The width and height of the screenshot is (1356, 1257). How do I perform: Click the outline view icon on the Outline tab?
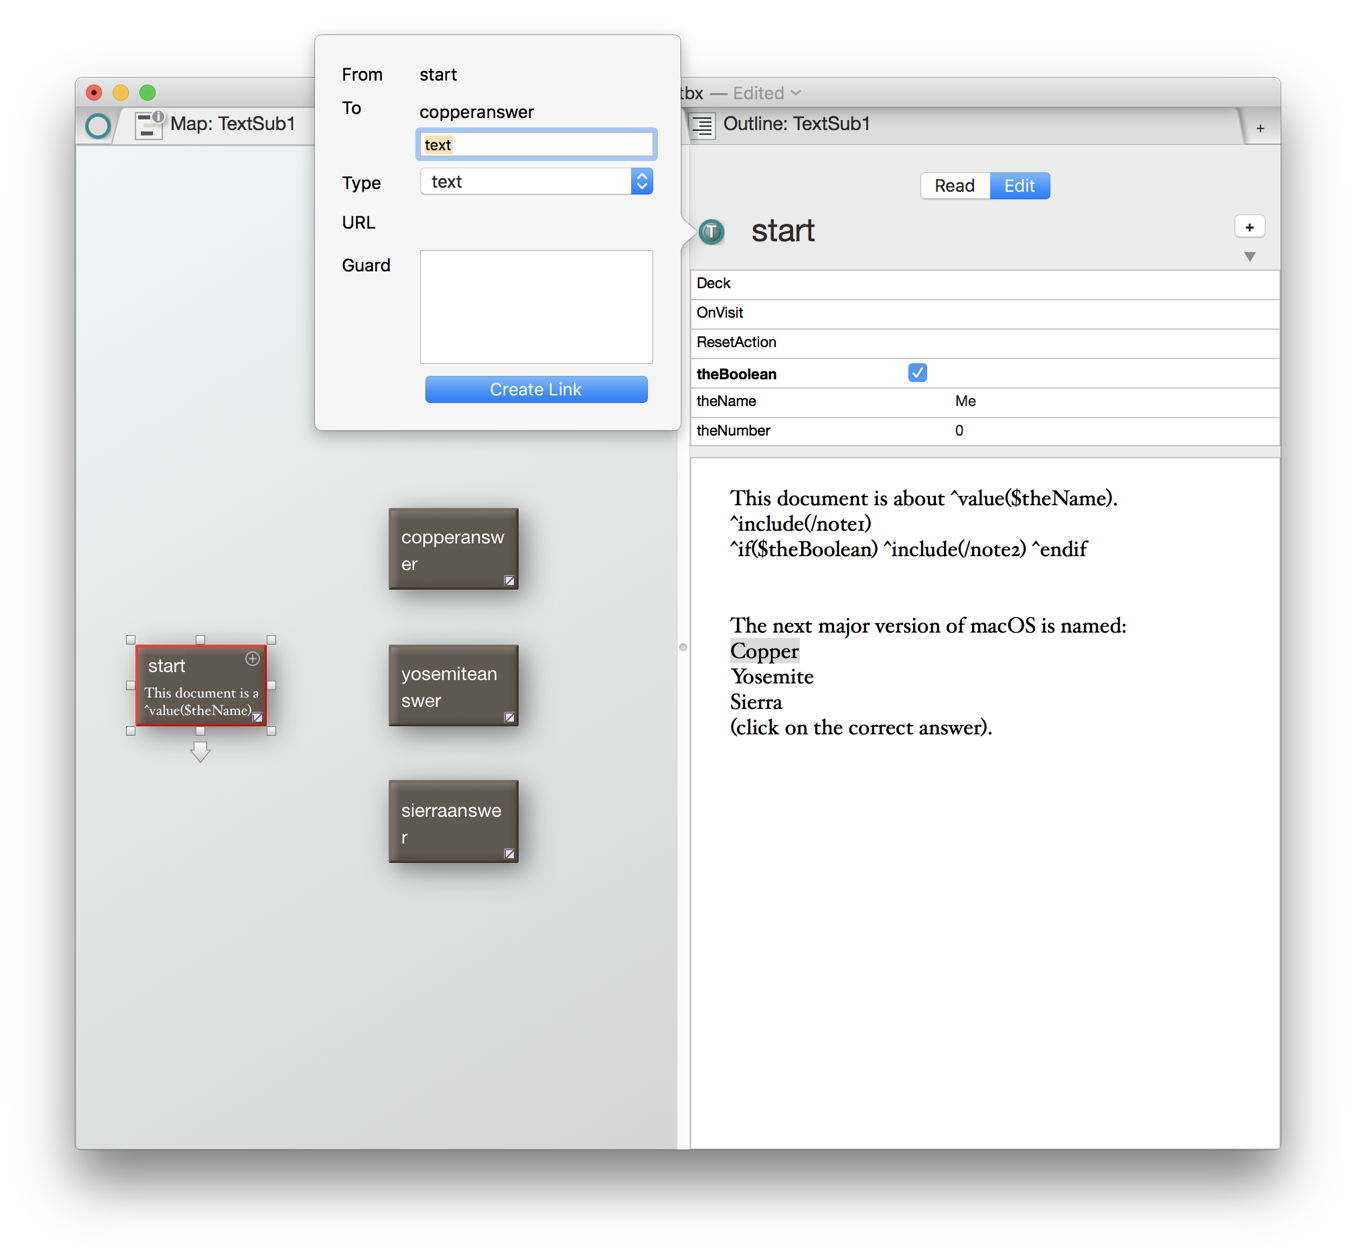(702, 124)
